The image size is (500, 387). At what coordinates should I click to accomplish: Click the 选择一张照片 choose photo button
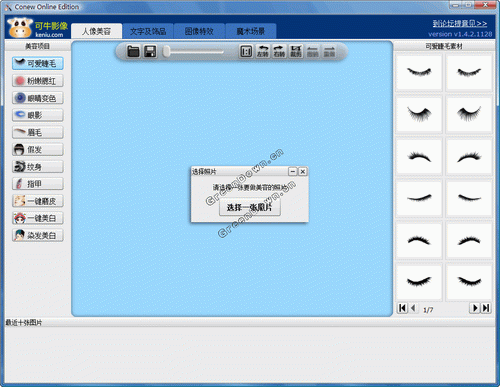250,207
